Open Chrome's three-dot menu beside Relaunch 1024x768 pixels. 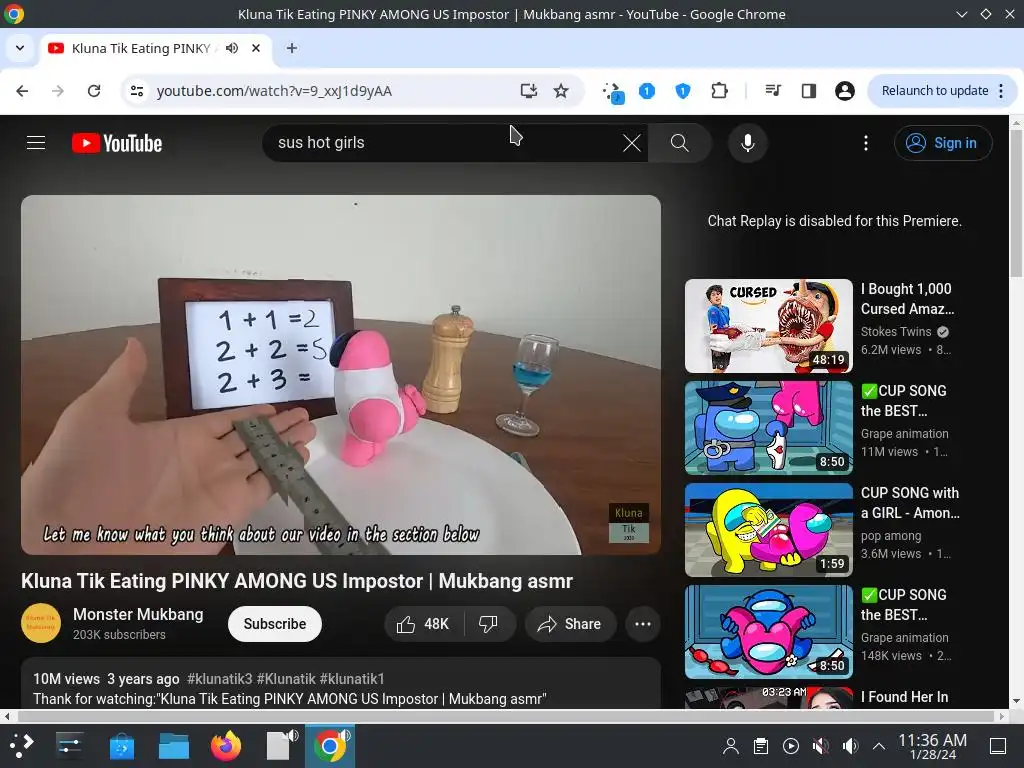1001,91
